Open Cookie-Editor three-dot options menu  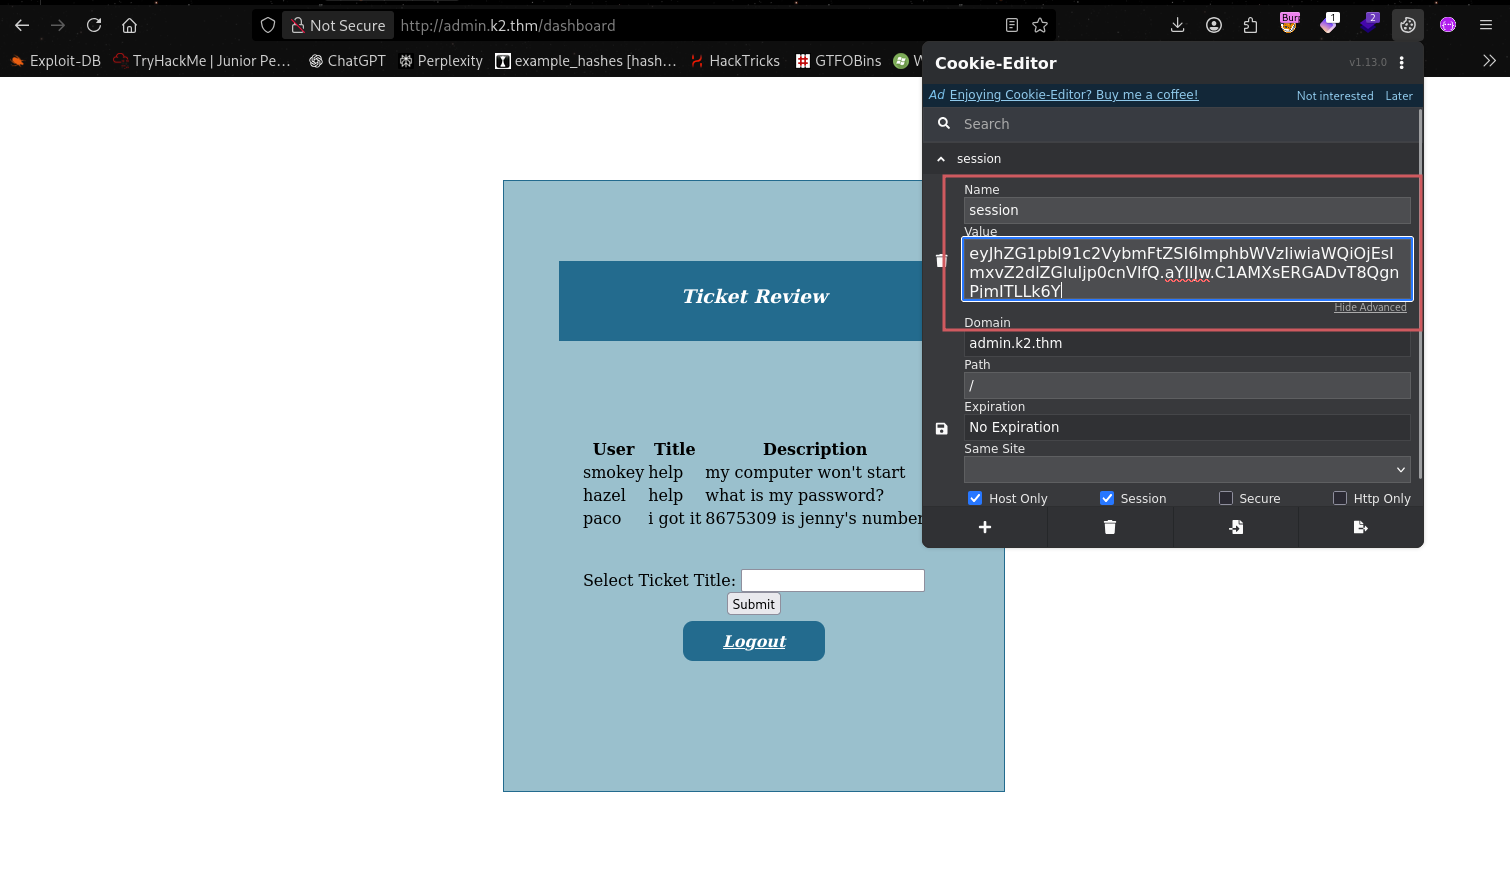1402,63
